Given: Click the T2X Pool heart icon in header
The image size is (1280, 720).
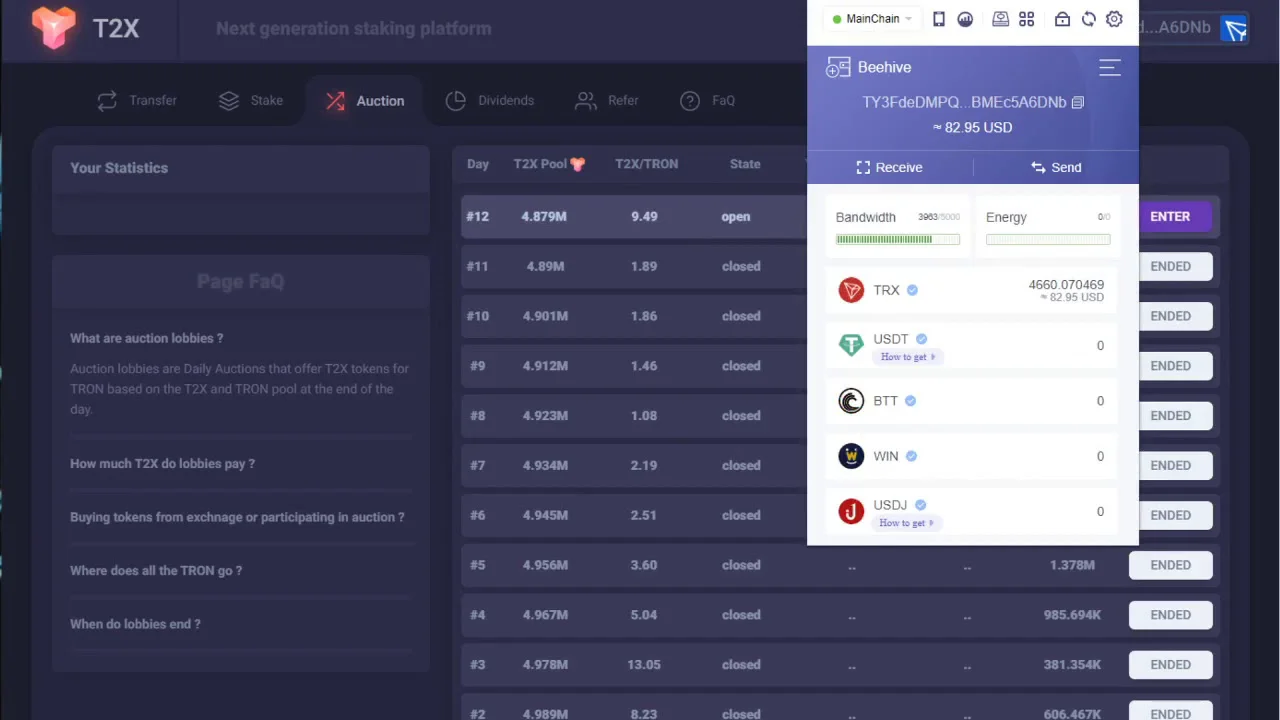Looking at the screenshot, I should pyautogui.click(x=578, y=164).
